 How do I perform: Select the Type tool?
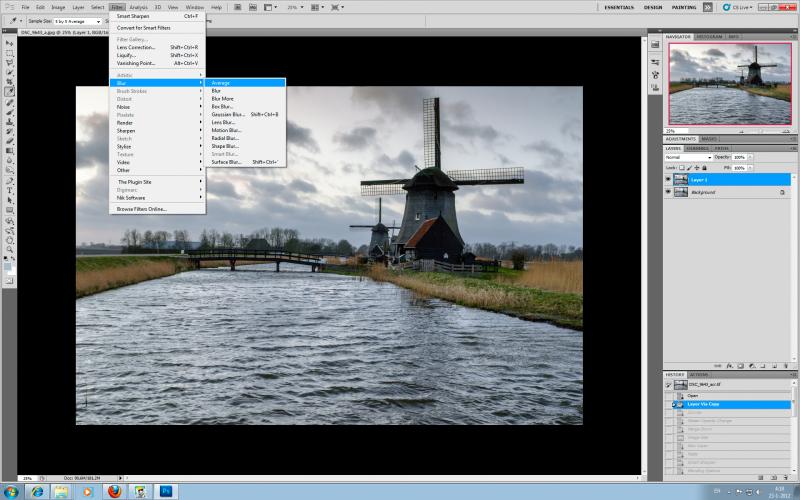(9, 191)
